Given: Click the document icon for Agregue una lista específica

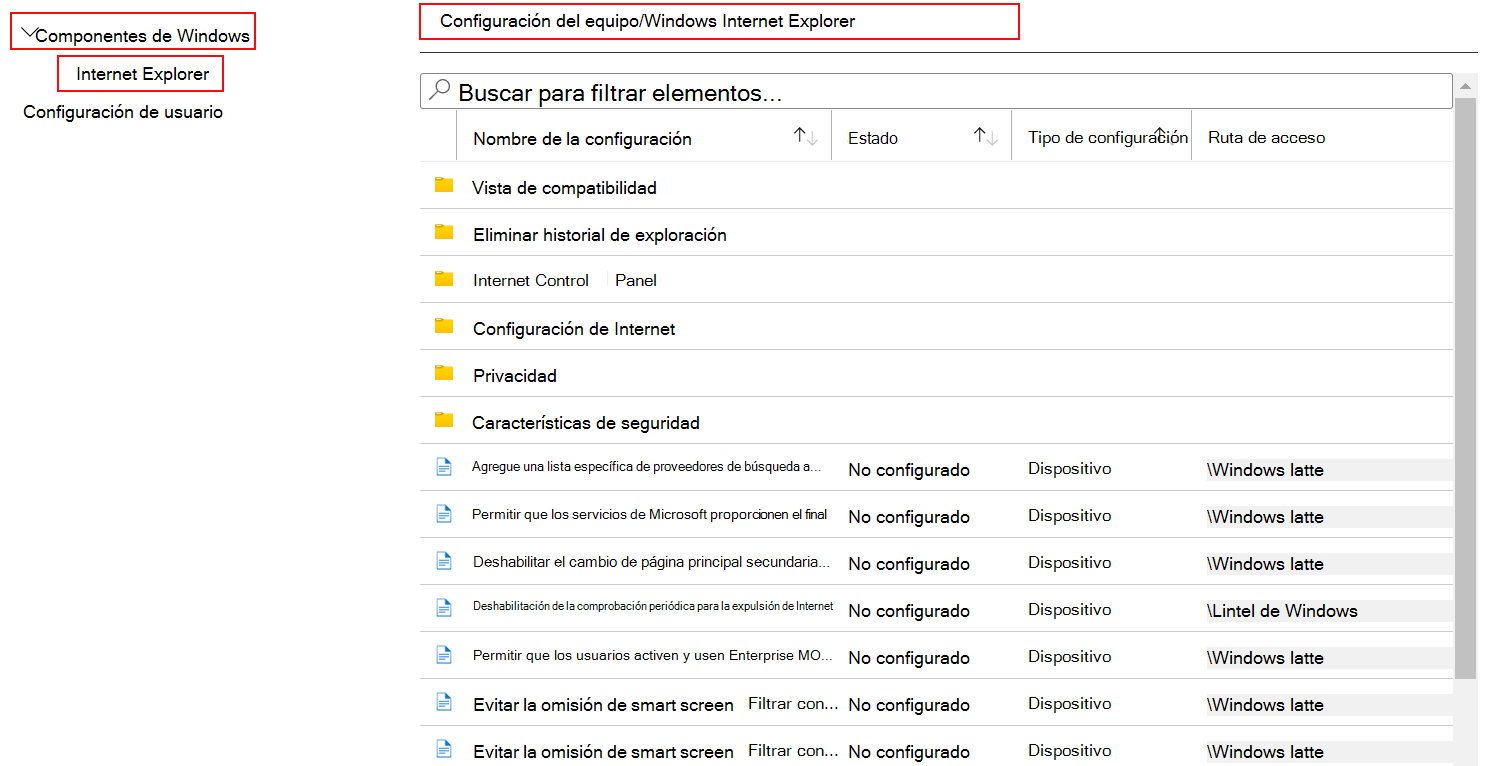Looking at the screenshot, I should tap(444, 467).
